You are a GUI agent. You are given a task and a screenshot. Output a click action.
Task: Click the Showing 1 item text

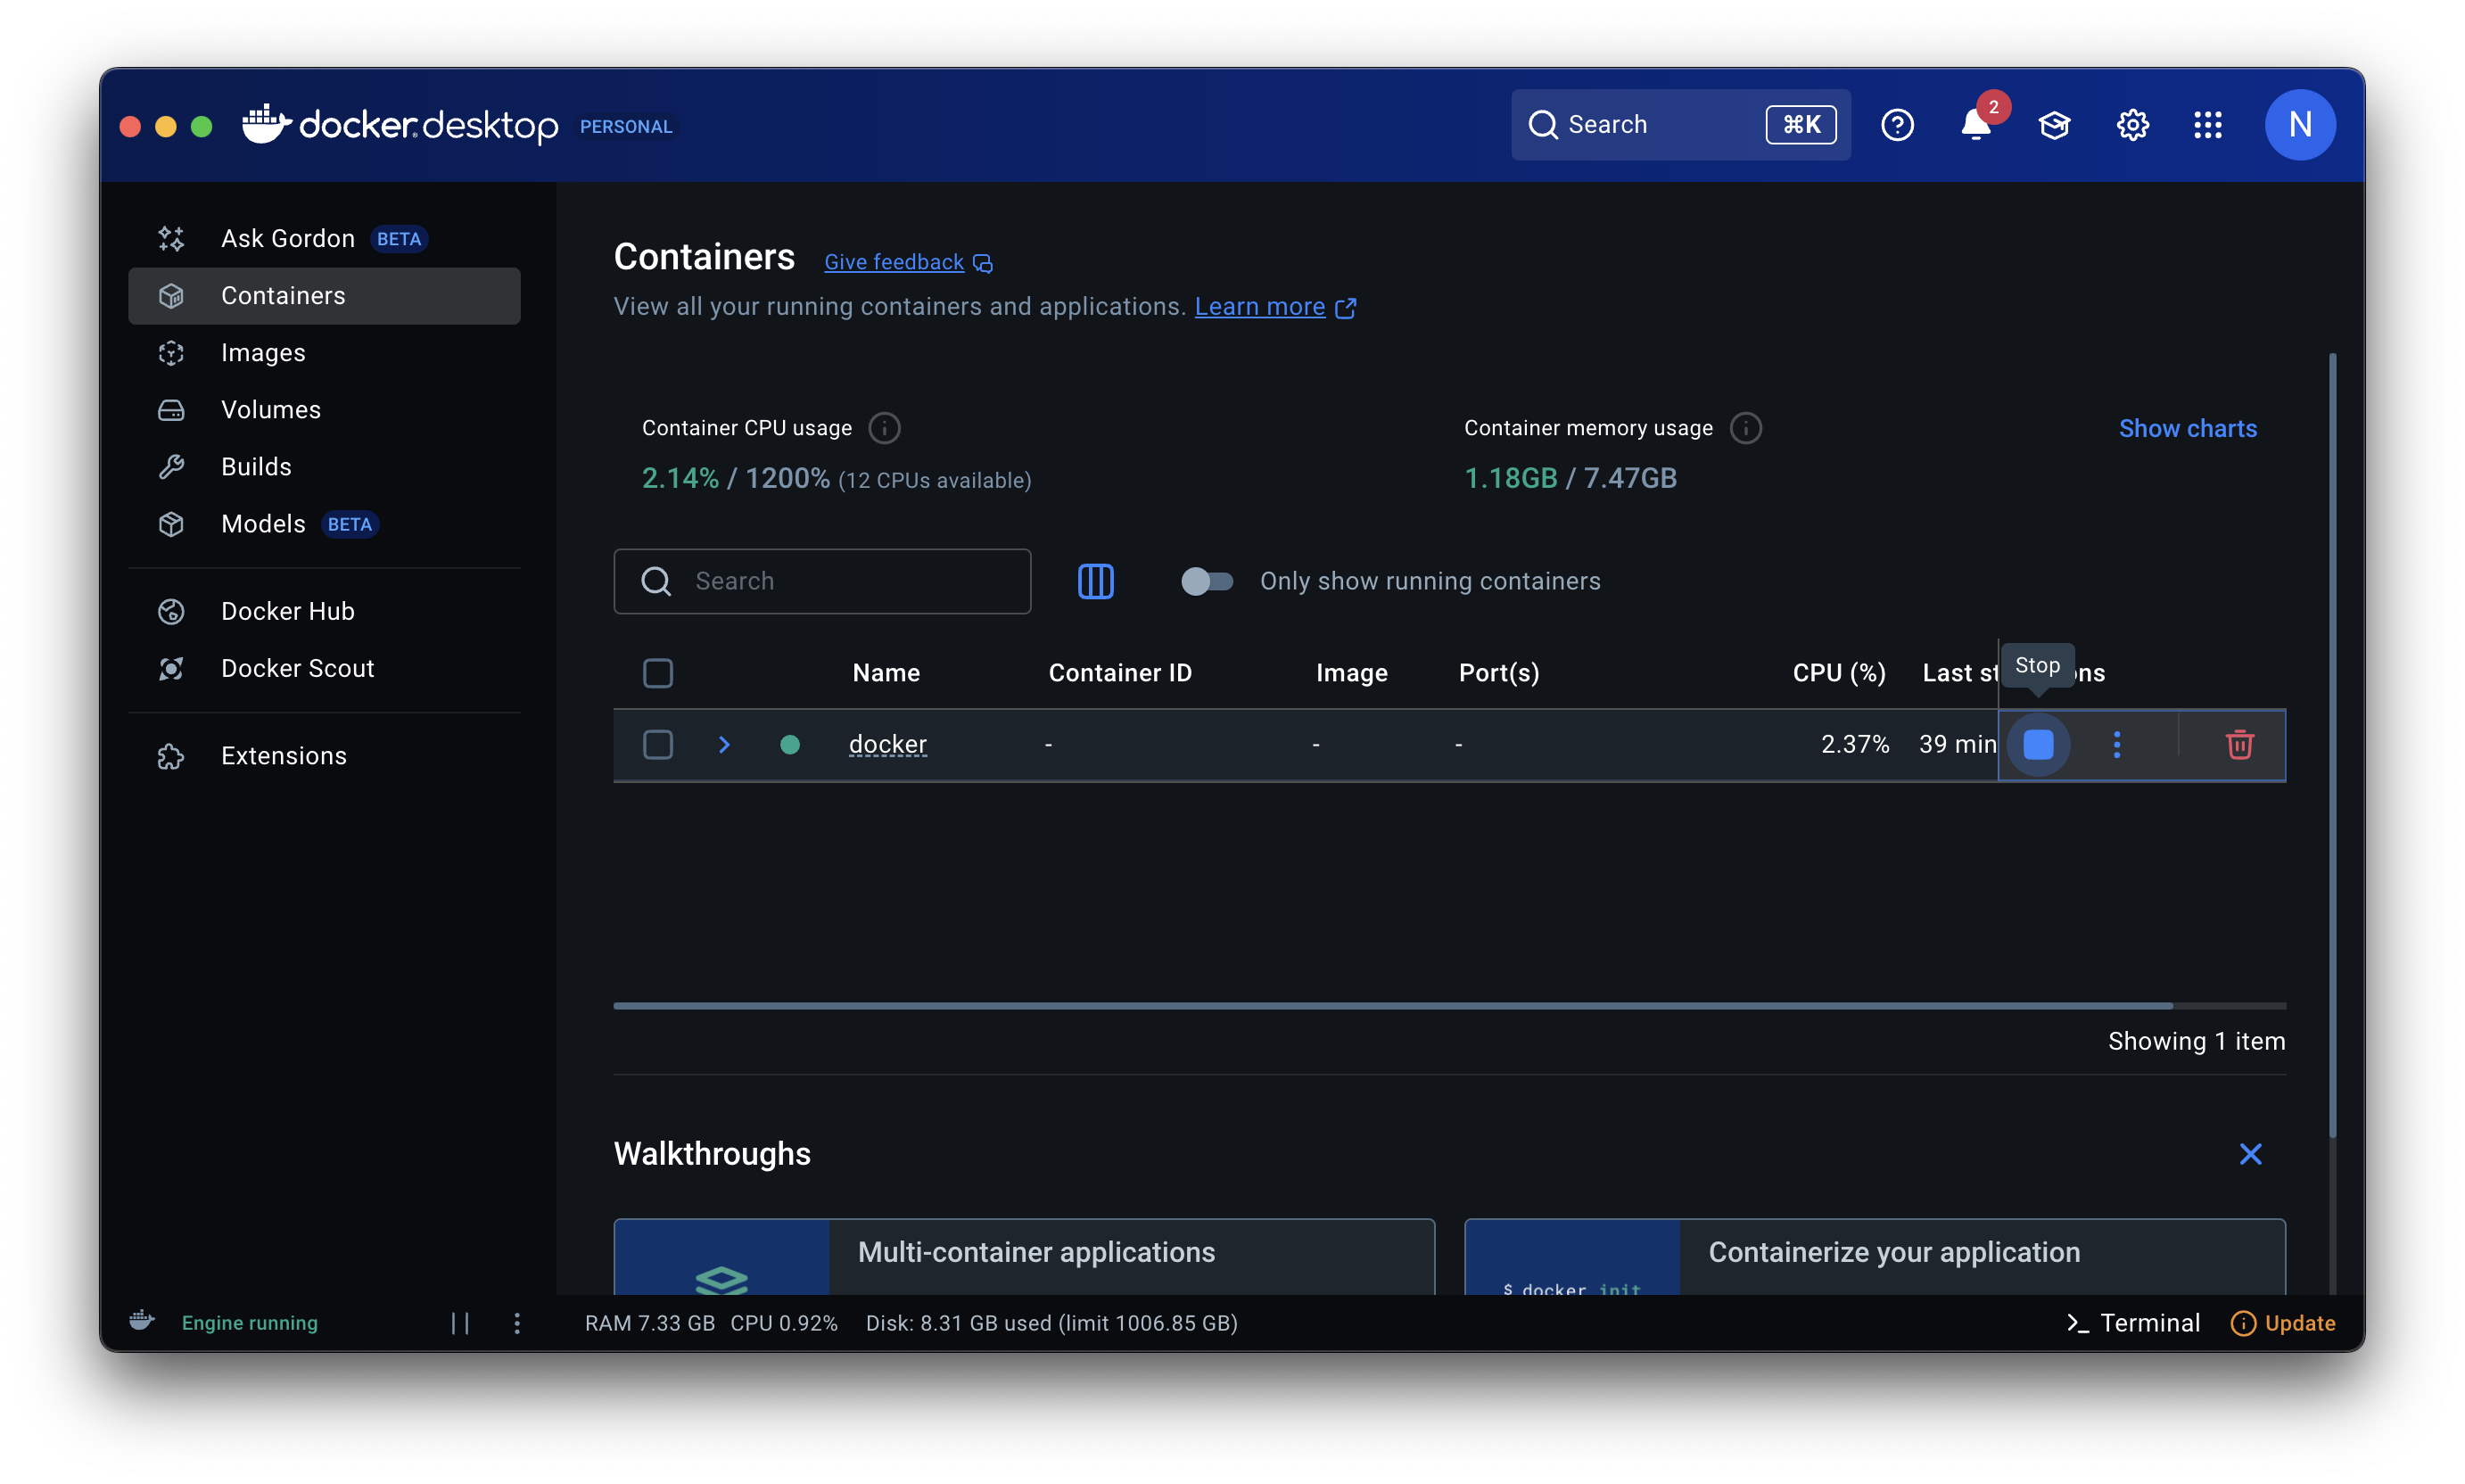(x=2196, y=1041)
